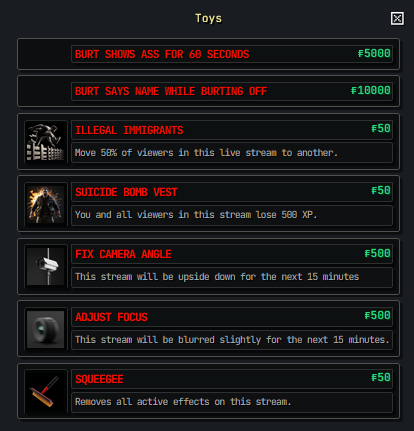Pick the Adjust Focus title
The height and width of the screenshot is (431, 414).
[x=111, y=317]
